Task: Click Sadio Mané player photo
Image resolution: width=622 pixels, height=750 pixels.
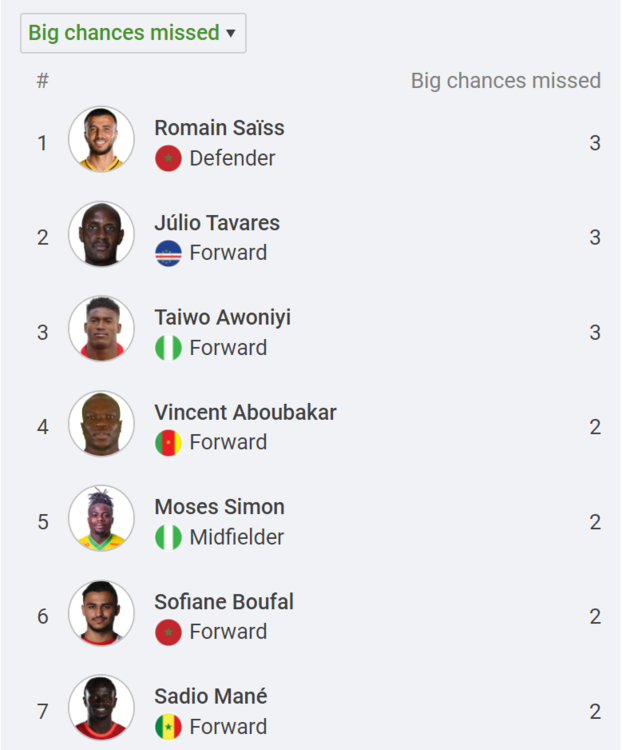Action: pyautogui.click(x=101, y=708)
